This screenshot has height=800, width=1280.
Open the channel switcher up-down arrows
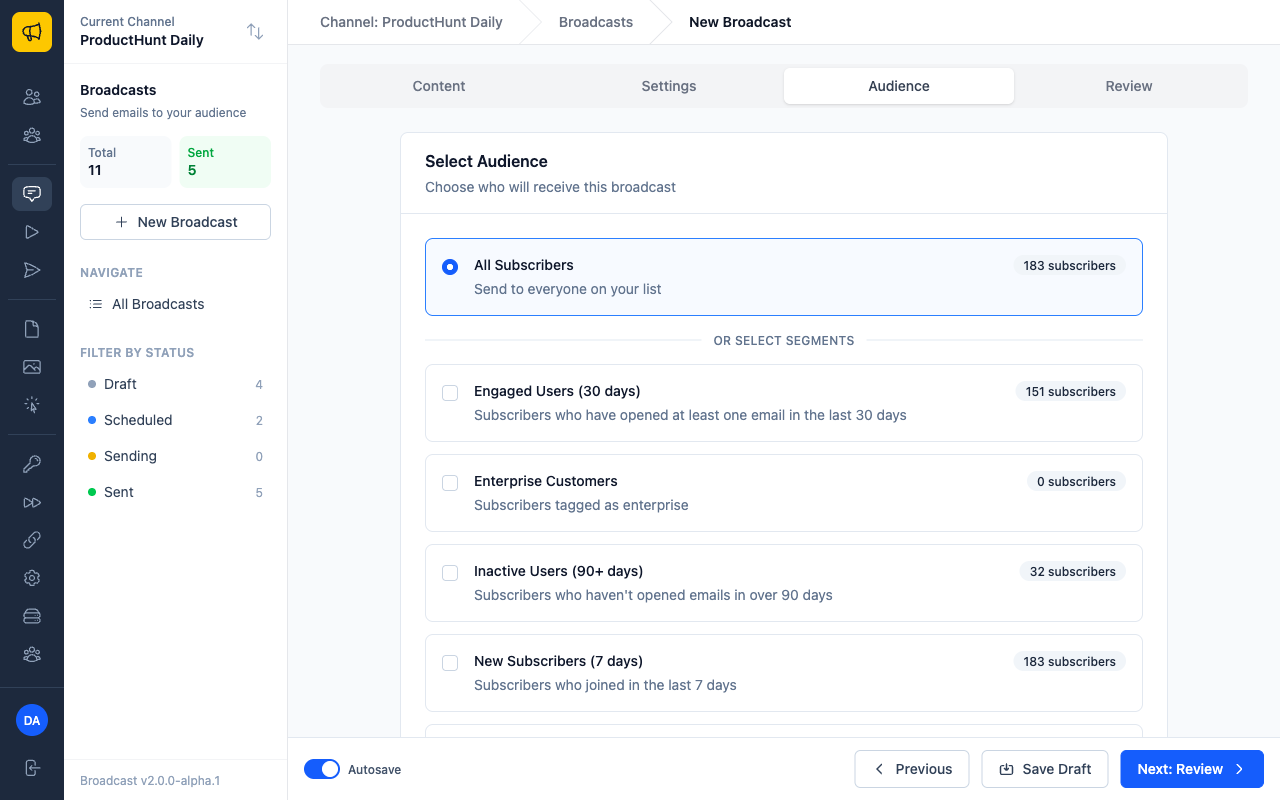point(255,32)
